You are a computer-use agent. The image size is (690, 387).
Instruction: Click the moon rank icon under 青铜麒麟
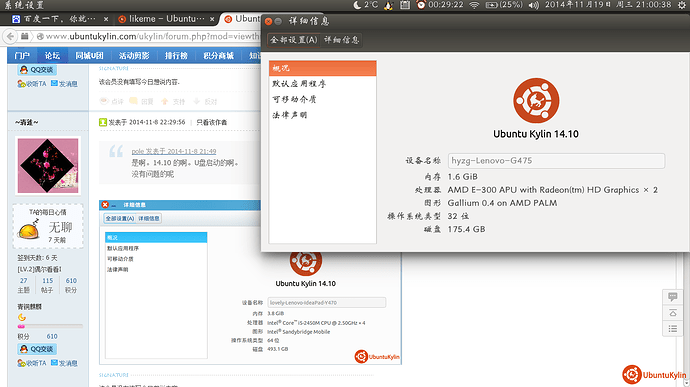click(22, 317)
